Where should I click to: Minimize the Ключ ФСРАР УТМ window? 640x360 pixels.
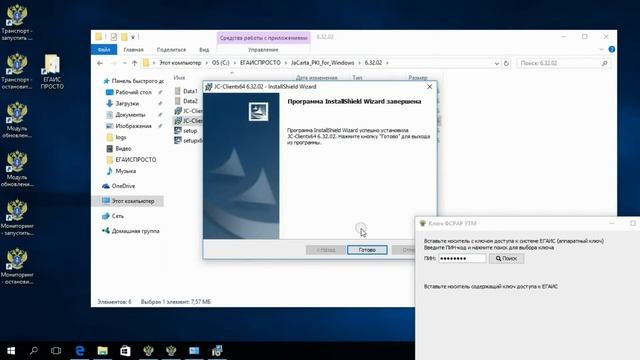pyautogui.click(x=612, y=223)
